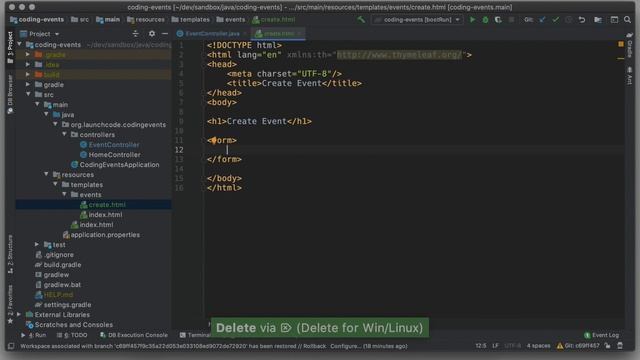Open the Project Structure folder icon

[x=598, y=20]
